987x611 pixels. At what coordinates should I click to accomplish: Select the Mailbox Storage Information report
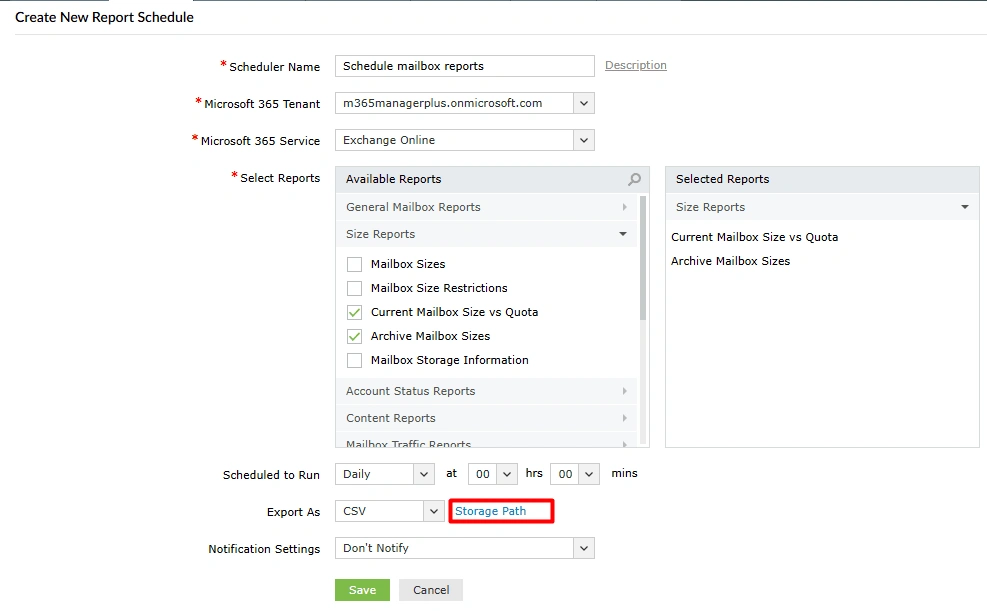pos(354,360)
